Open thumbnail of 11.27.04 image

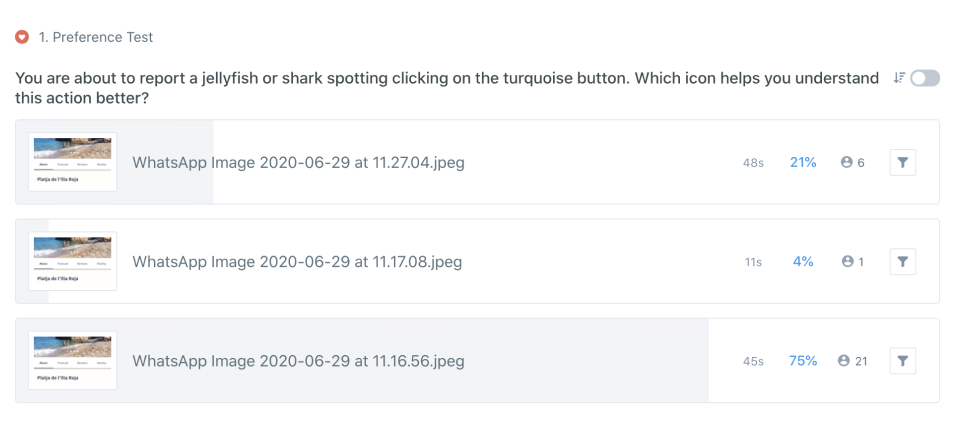(x=72, y=162)
